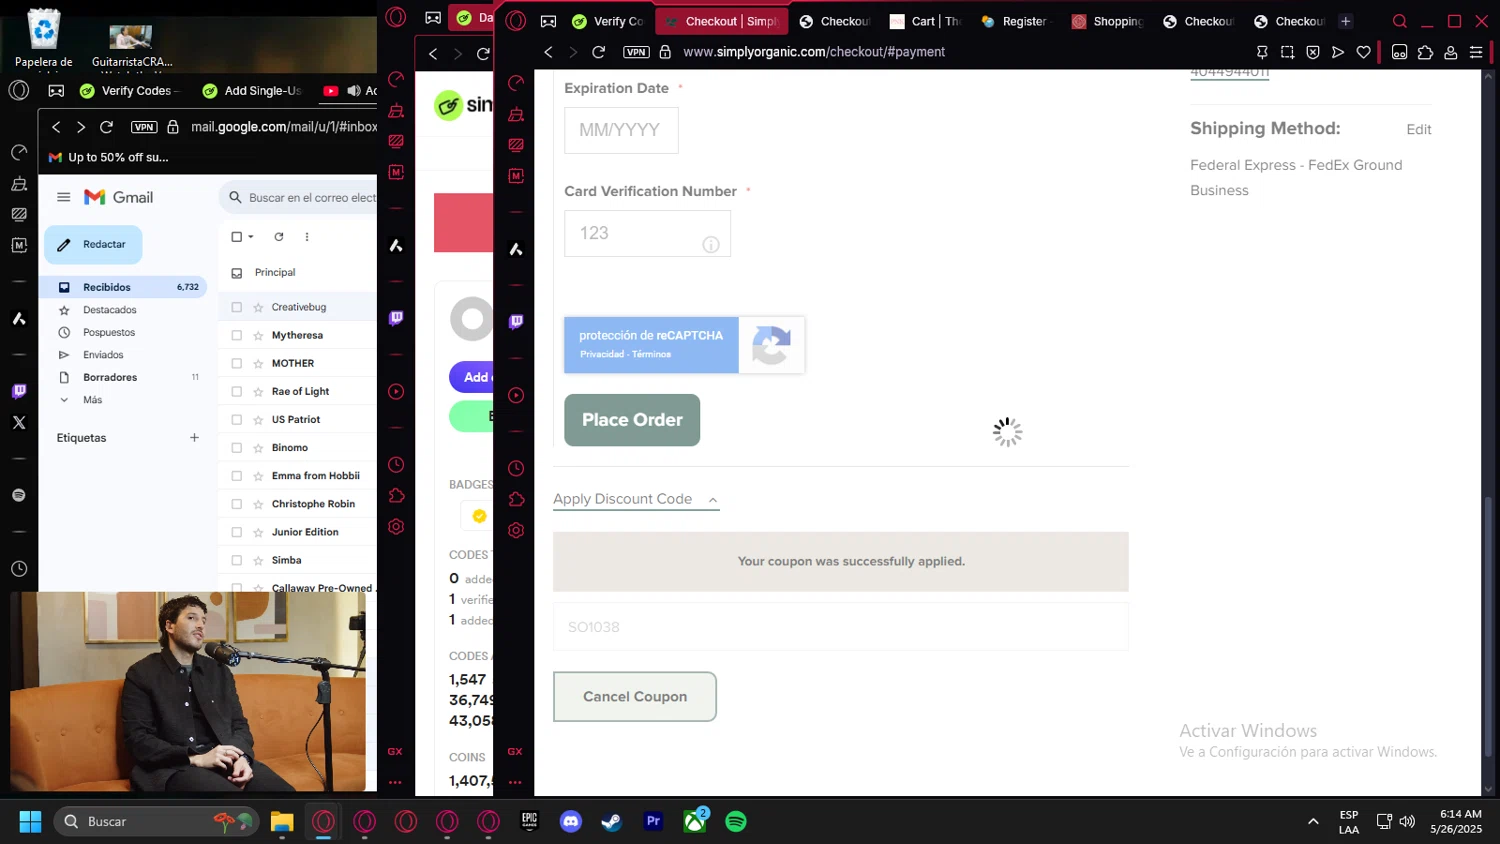Add a new Etiquetas label with plus
The width and height of the screenshot is (1500, 844).
pyautogui.click(x=194, y=438)
